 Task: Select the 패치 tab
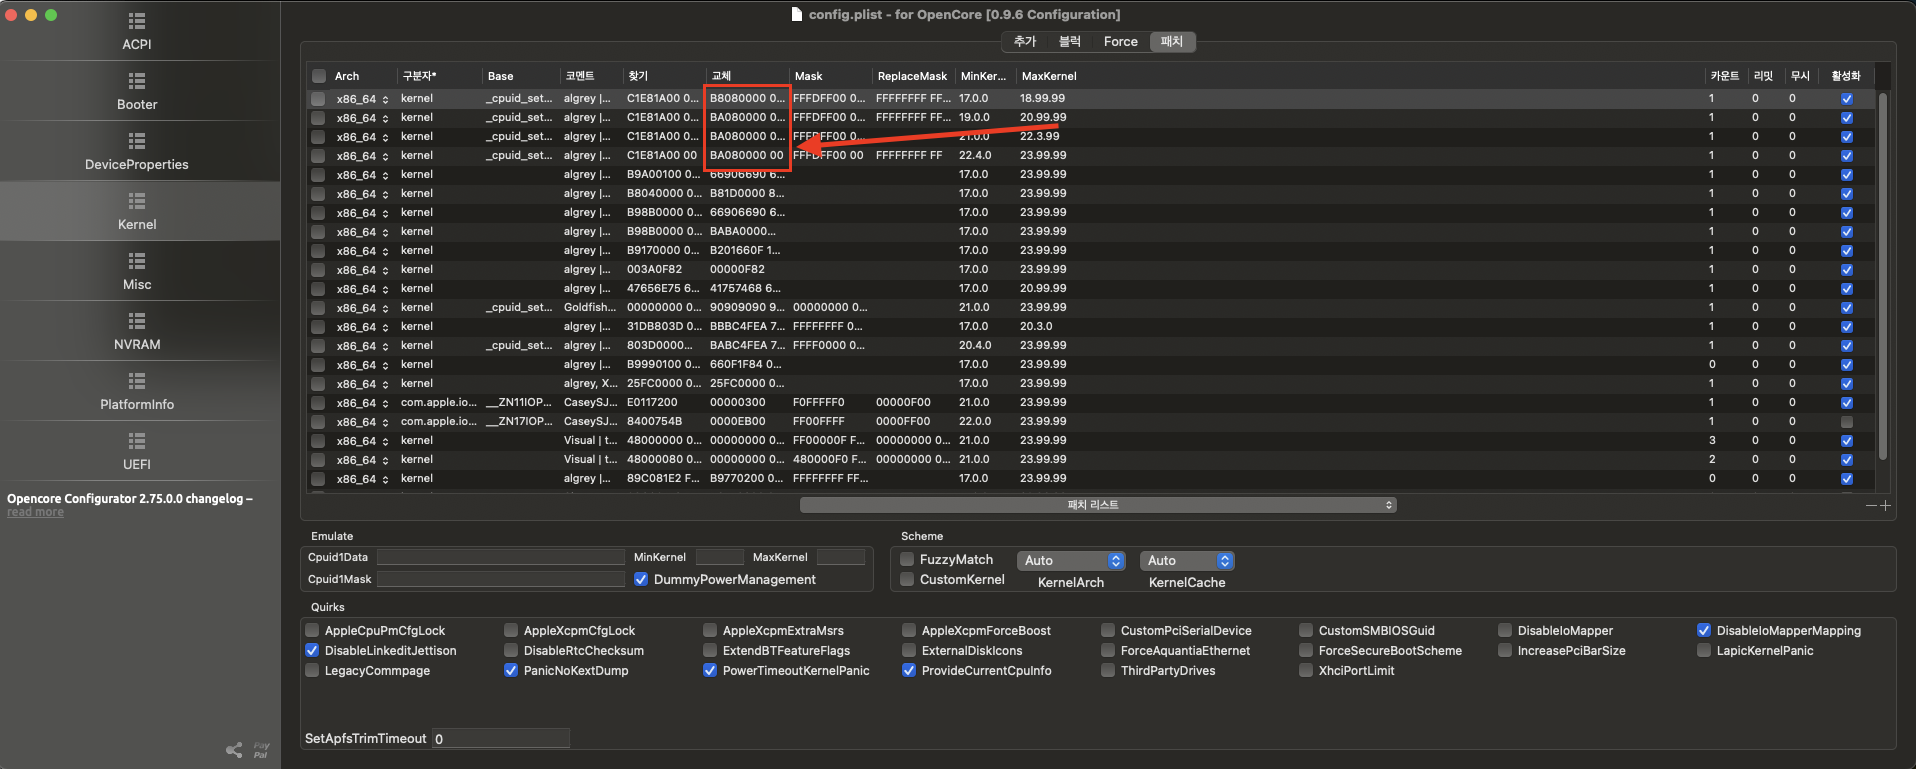click(x=1172, y=41)
